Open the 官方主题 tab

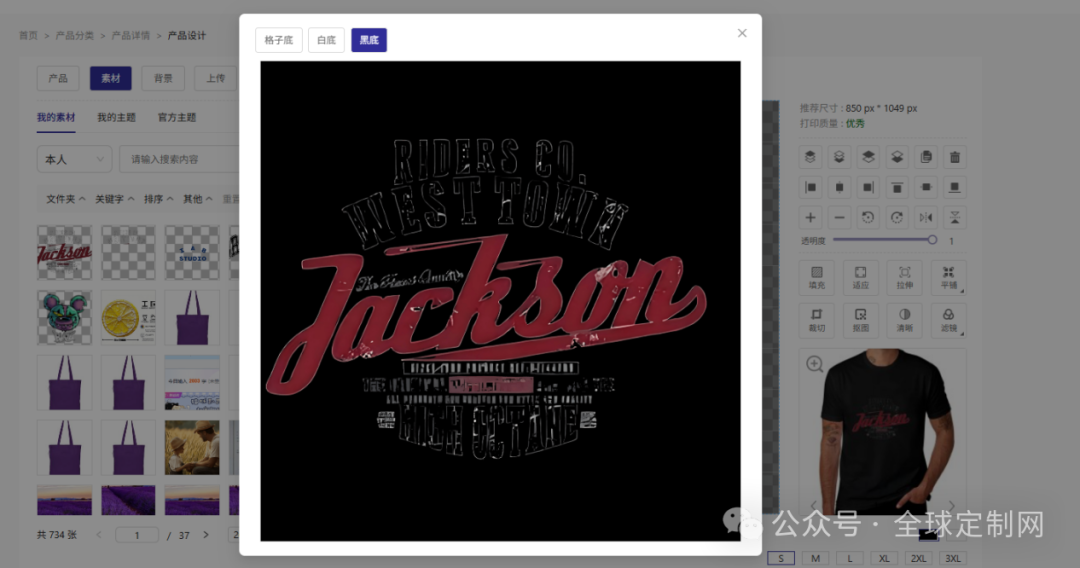pos(177,117)
